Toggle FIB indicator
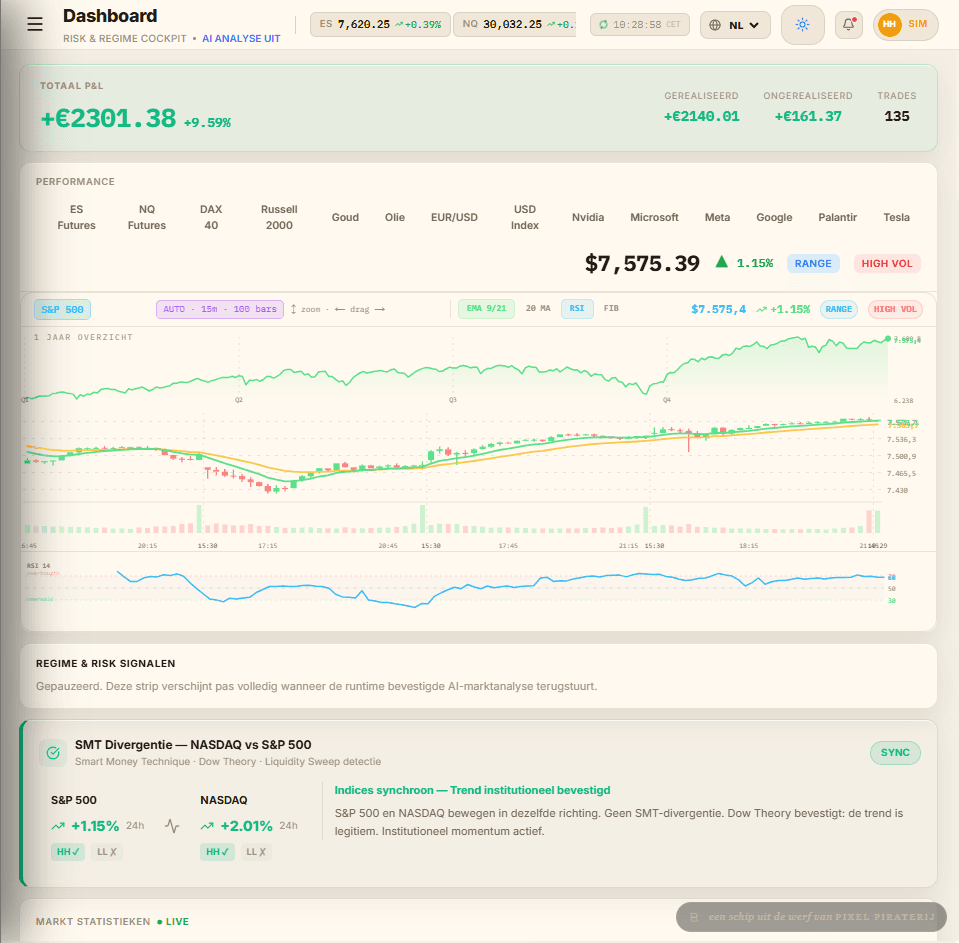This screenshot has width=959, height=943. click(x=611, y=309)
